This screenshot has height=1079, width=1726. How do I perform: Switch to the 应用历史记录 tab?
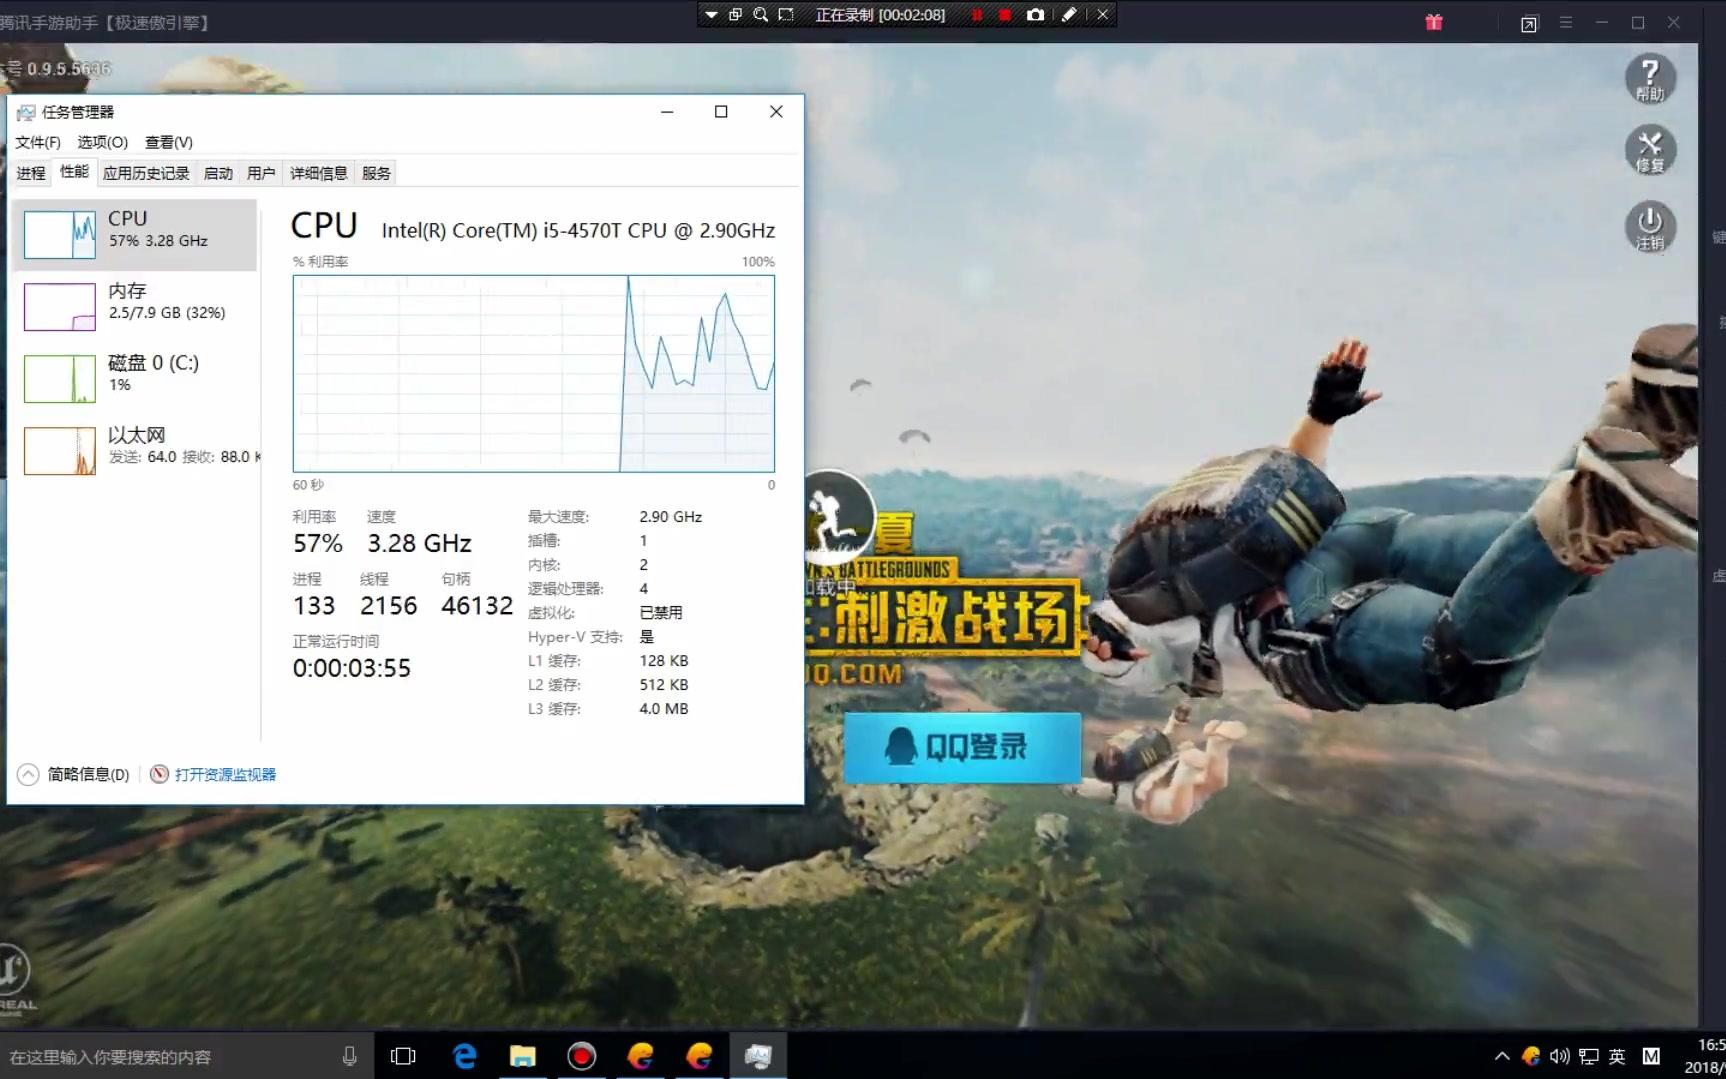(x=146, y=173)
